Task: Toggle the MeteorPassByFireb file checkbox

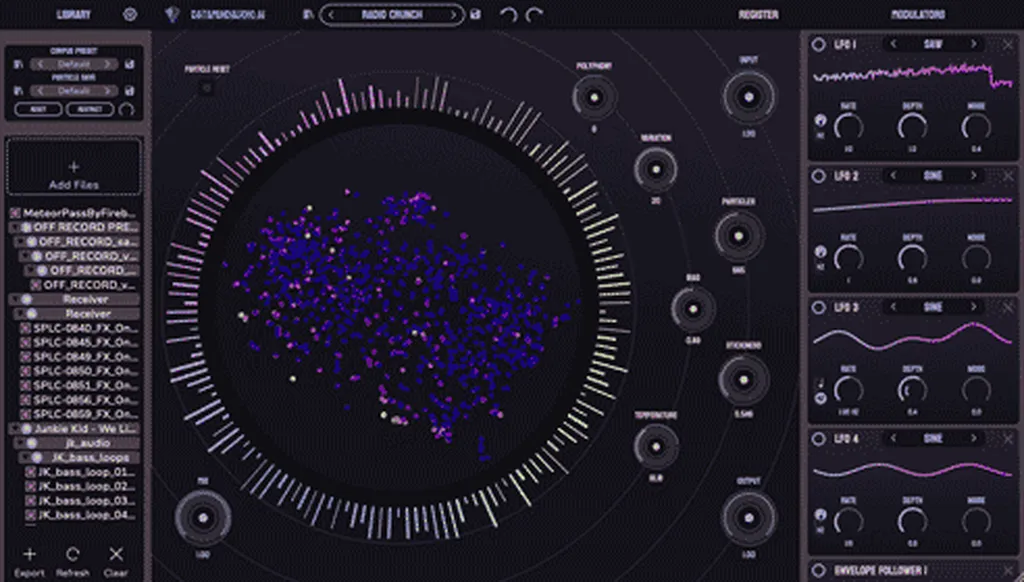Action: 15,214
